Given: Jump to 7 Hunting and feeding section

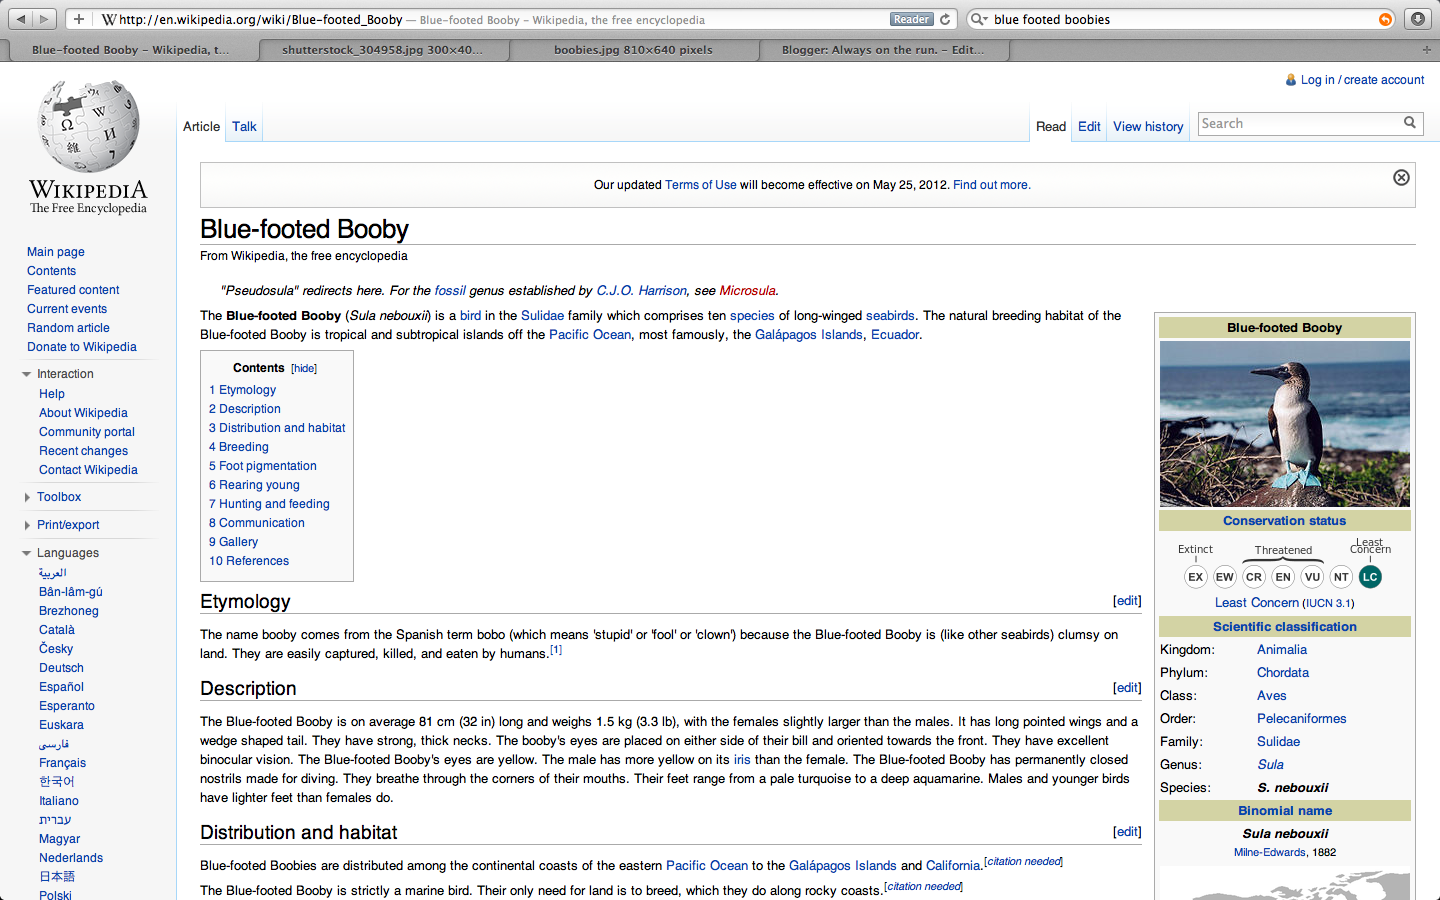Looking at the screenshot, I should point(269,504).
